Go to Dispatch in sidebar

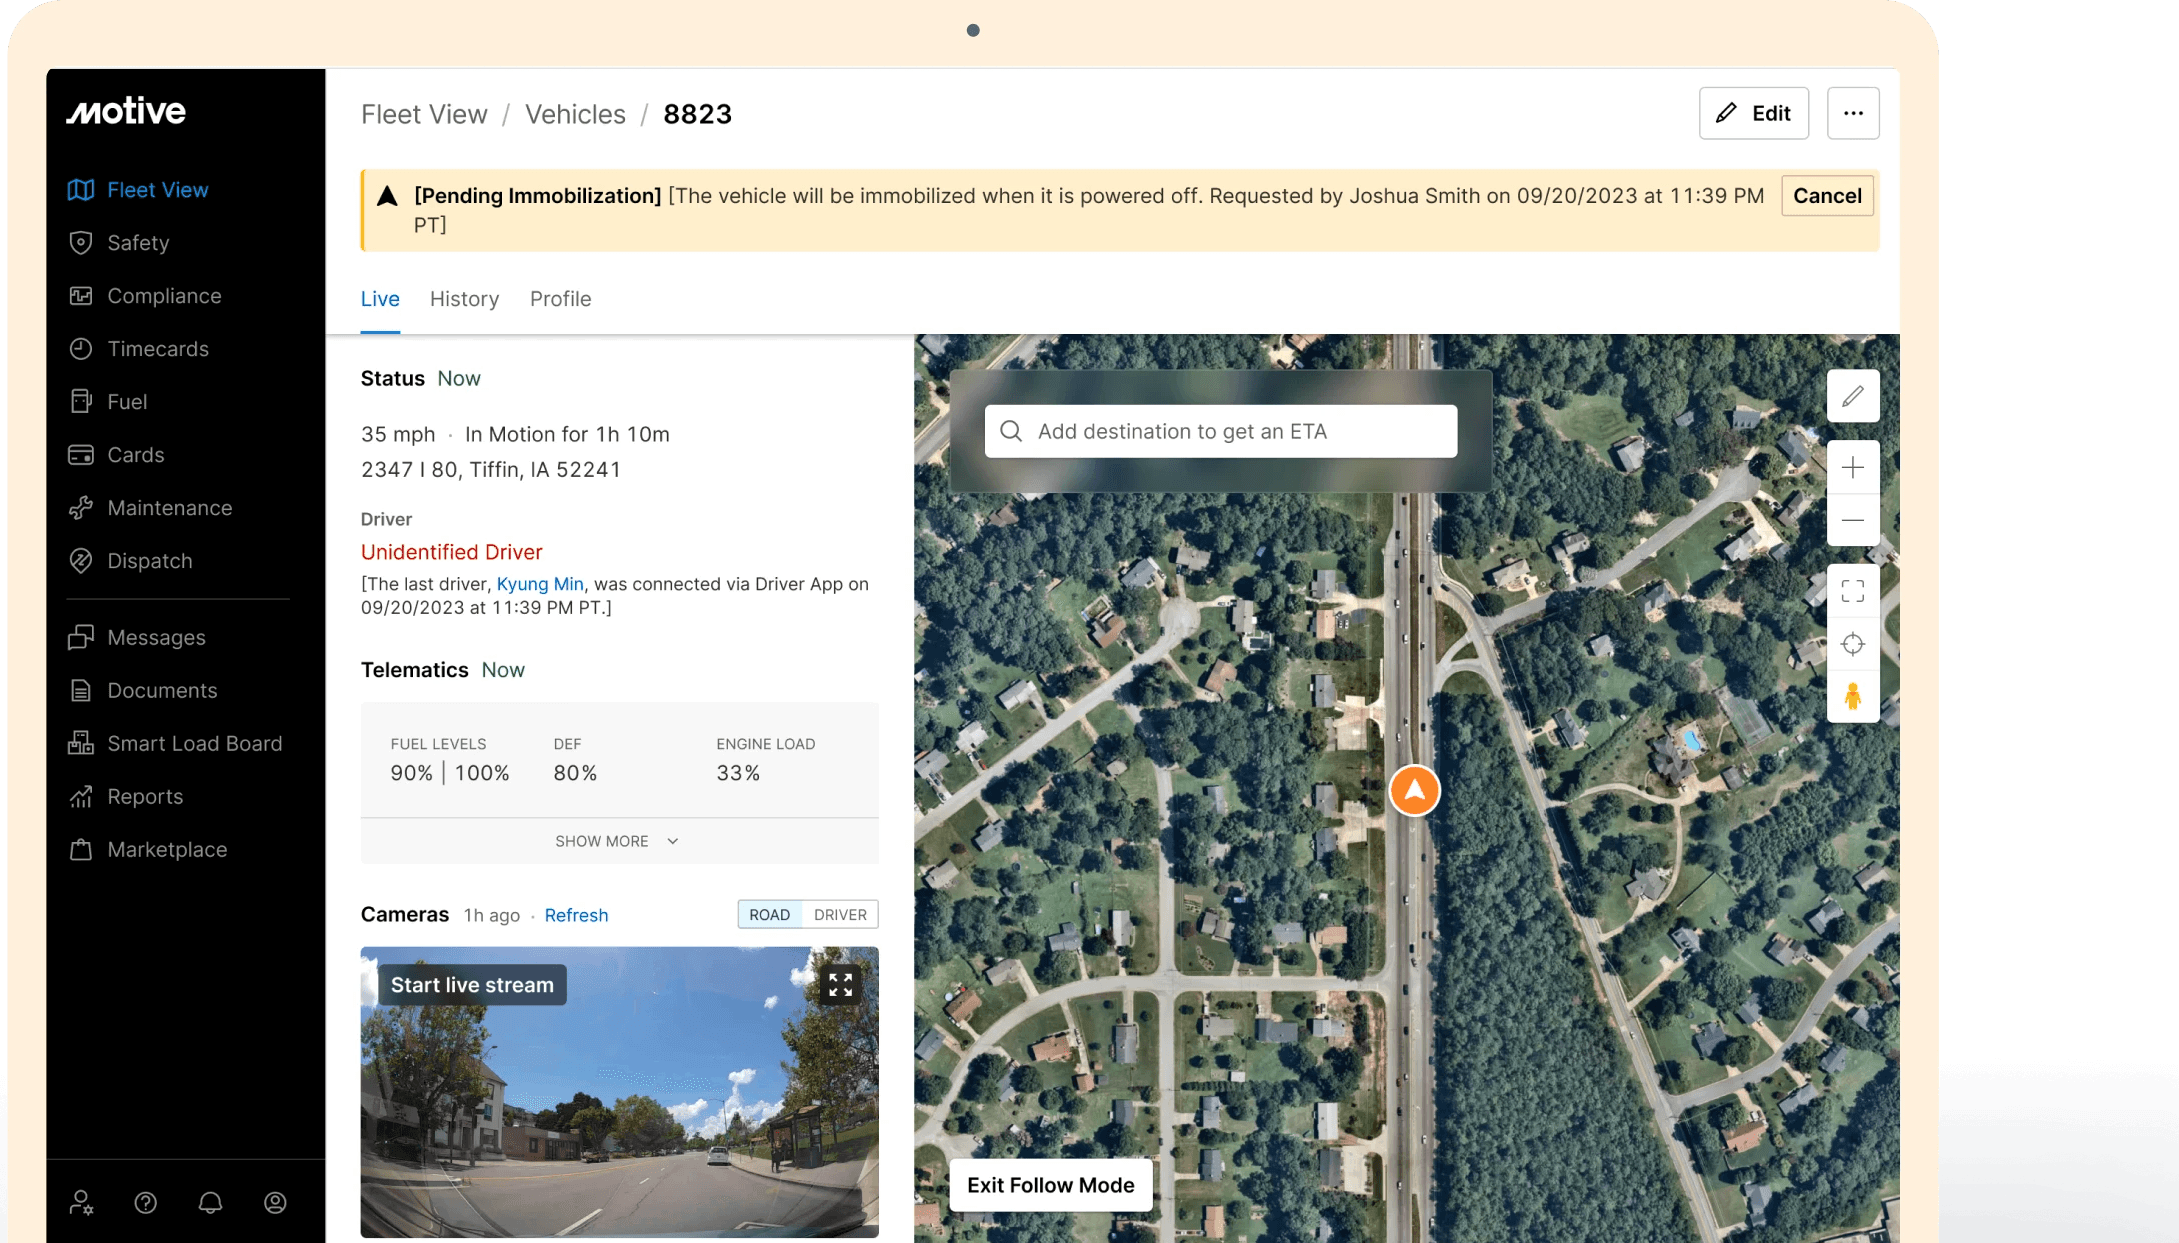coord(149,561)
